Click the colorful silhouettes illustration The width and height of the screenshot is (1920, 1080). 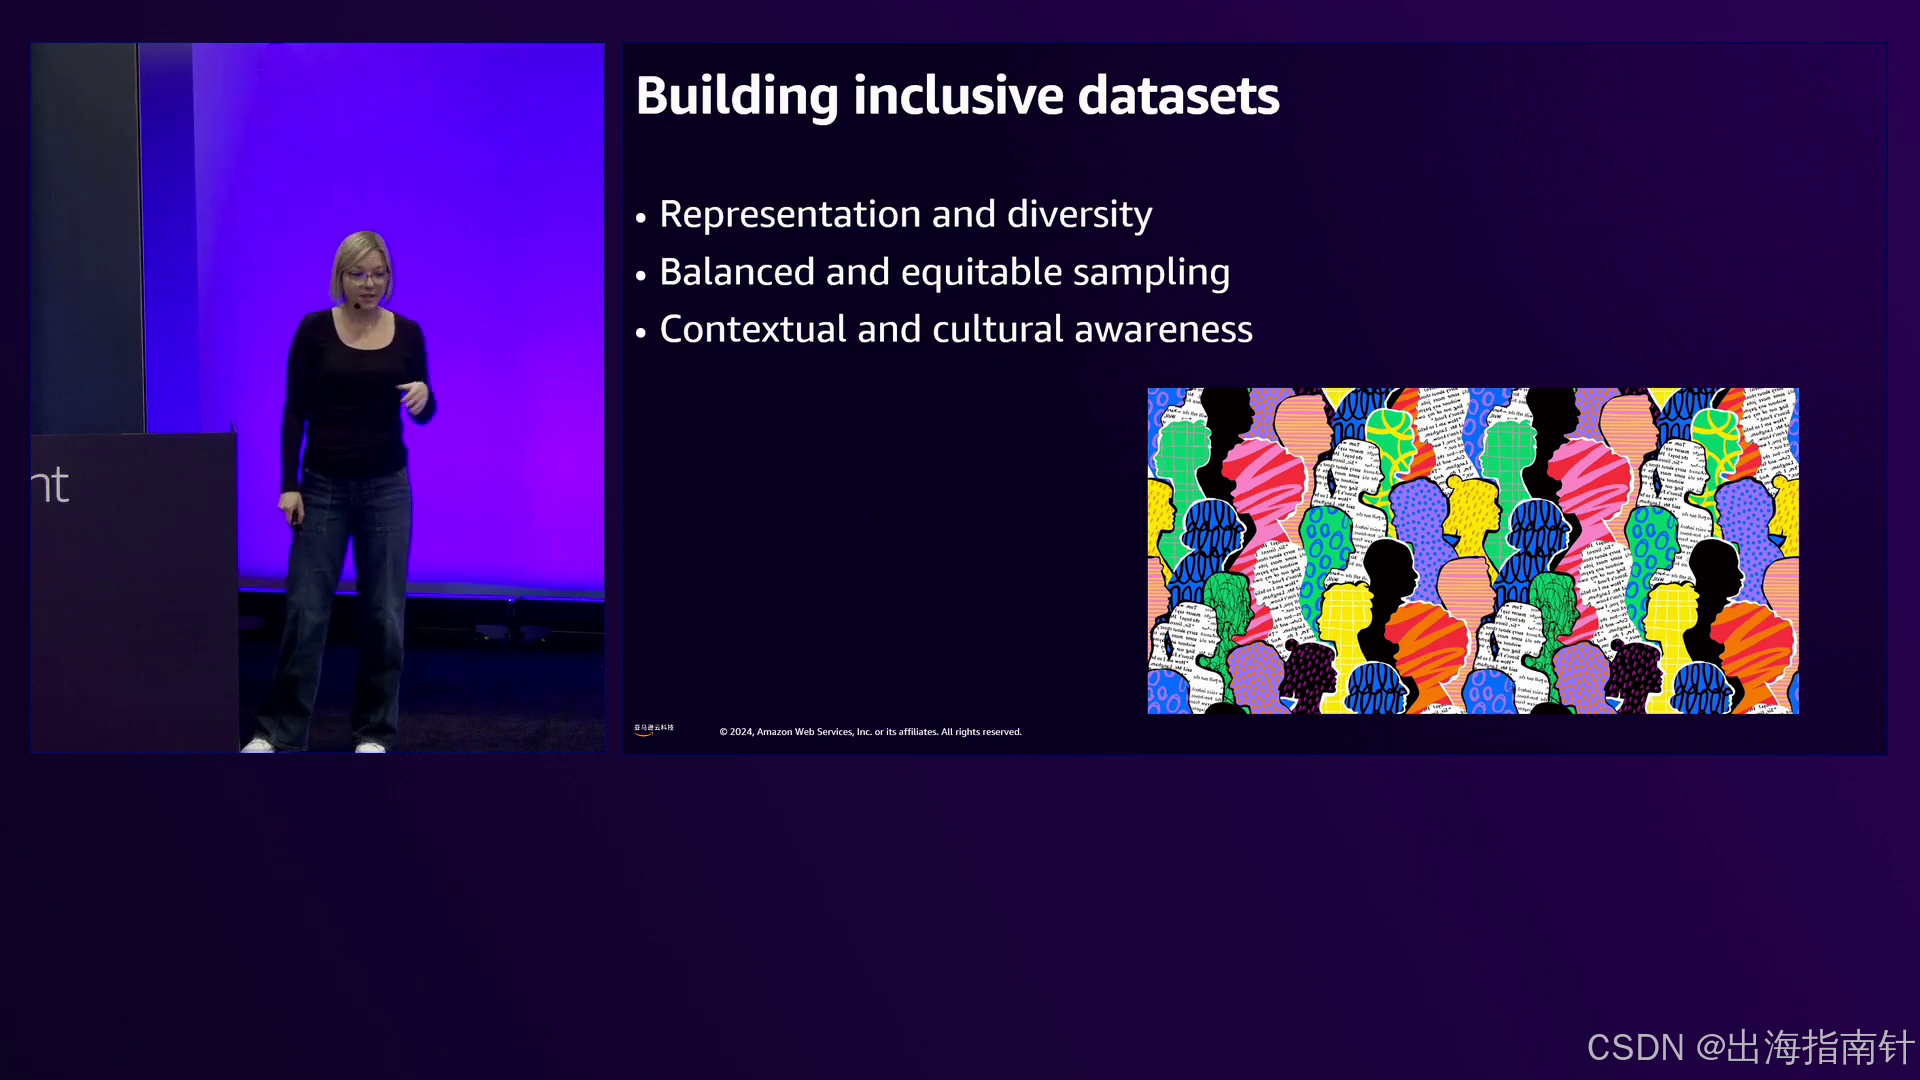[1472, 551]
